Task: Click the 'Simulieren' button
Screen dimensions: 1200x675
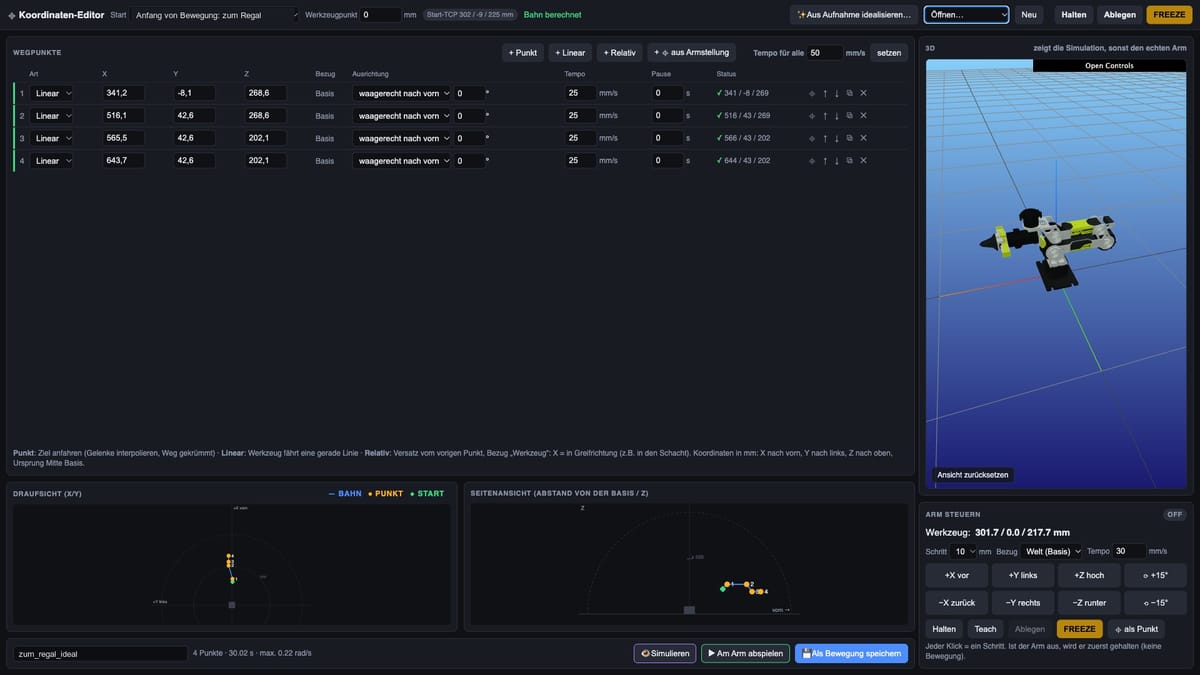Action: 665,653
